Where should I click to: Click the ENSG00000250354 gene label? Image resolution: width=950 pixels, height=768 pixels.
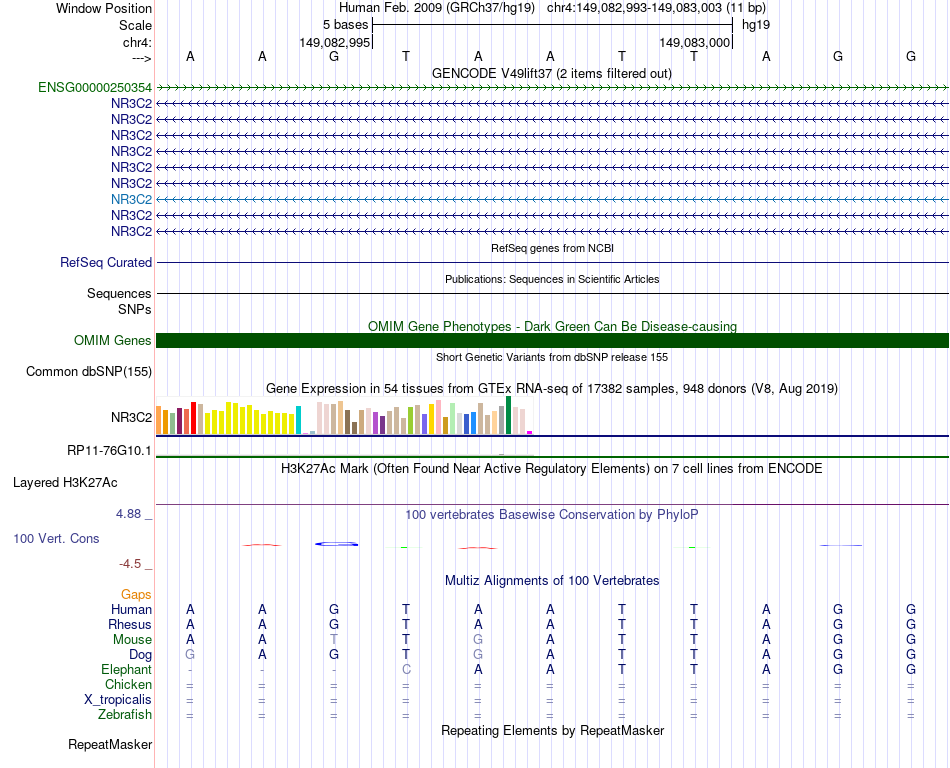coord(95,88)
